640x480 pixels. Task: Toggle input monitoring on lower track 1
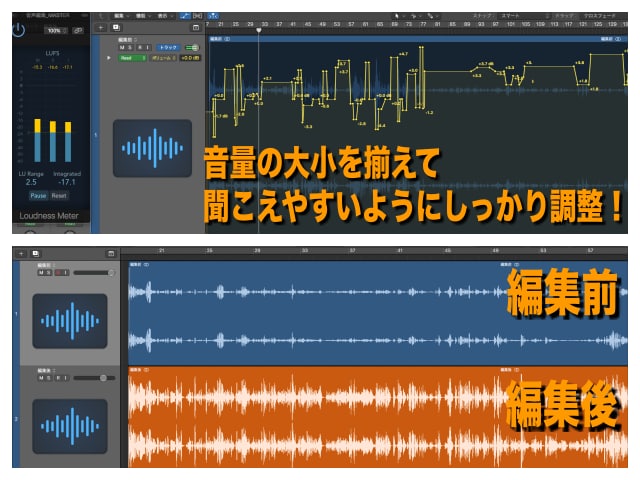tap(66, 273)
